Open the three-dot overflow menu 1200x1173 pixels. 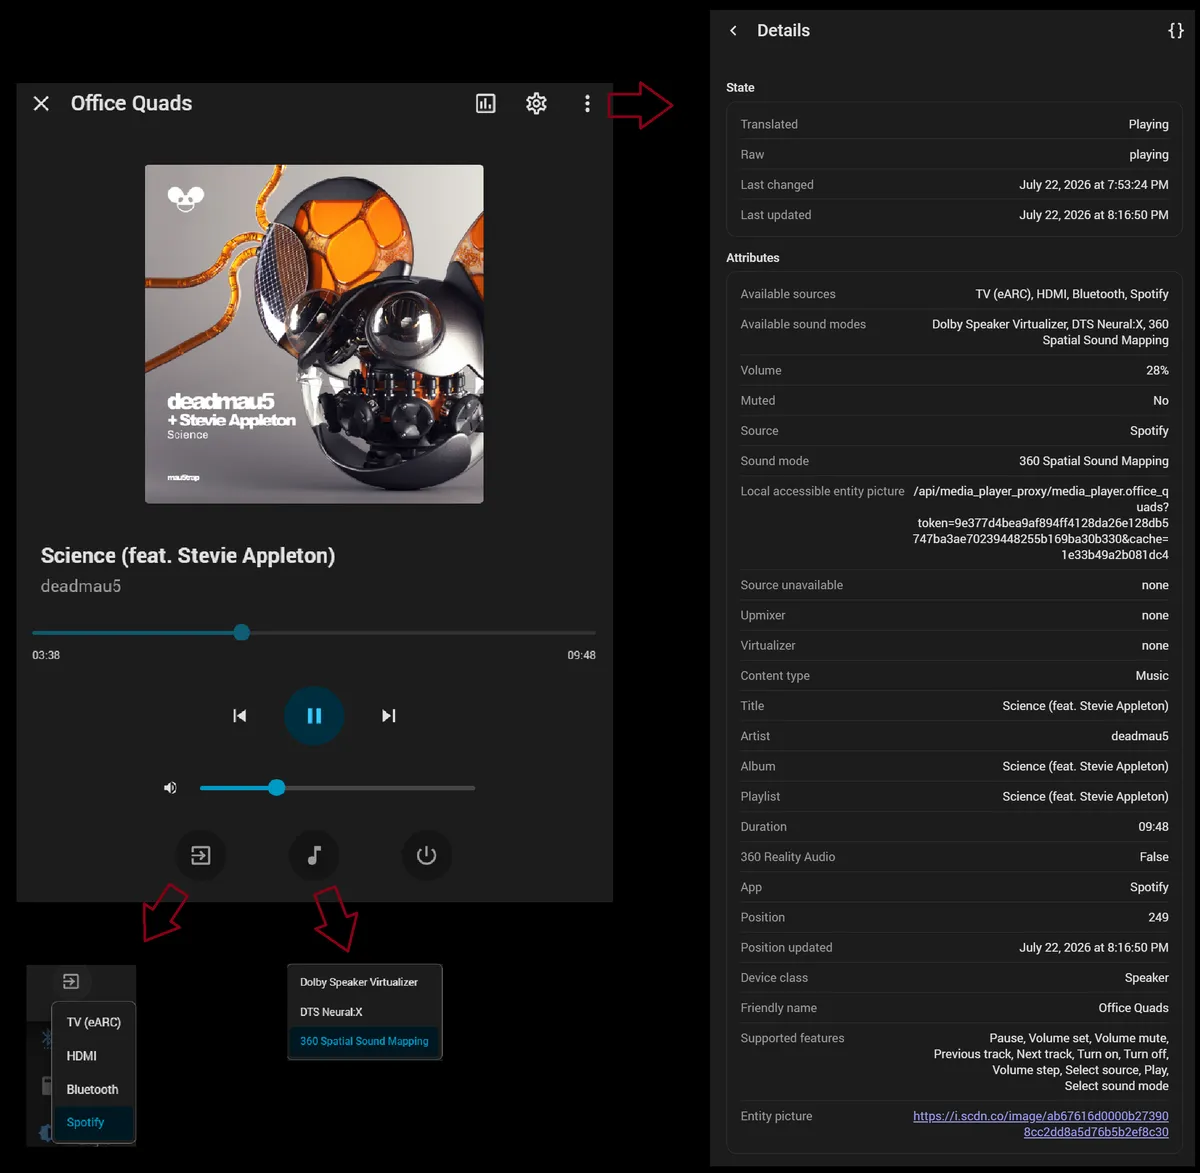pos(587,103)
